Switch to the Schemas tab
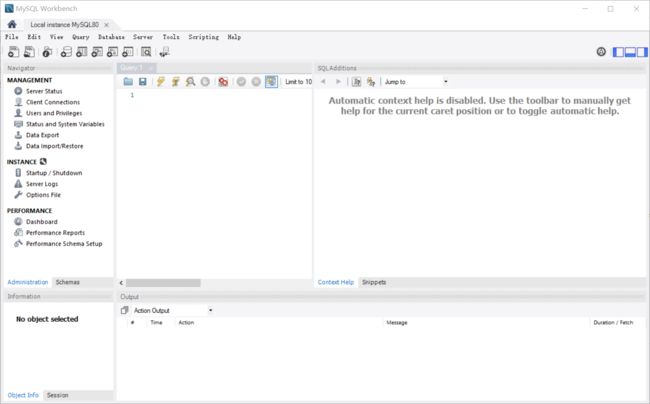 coord(68,282)
